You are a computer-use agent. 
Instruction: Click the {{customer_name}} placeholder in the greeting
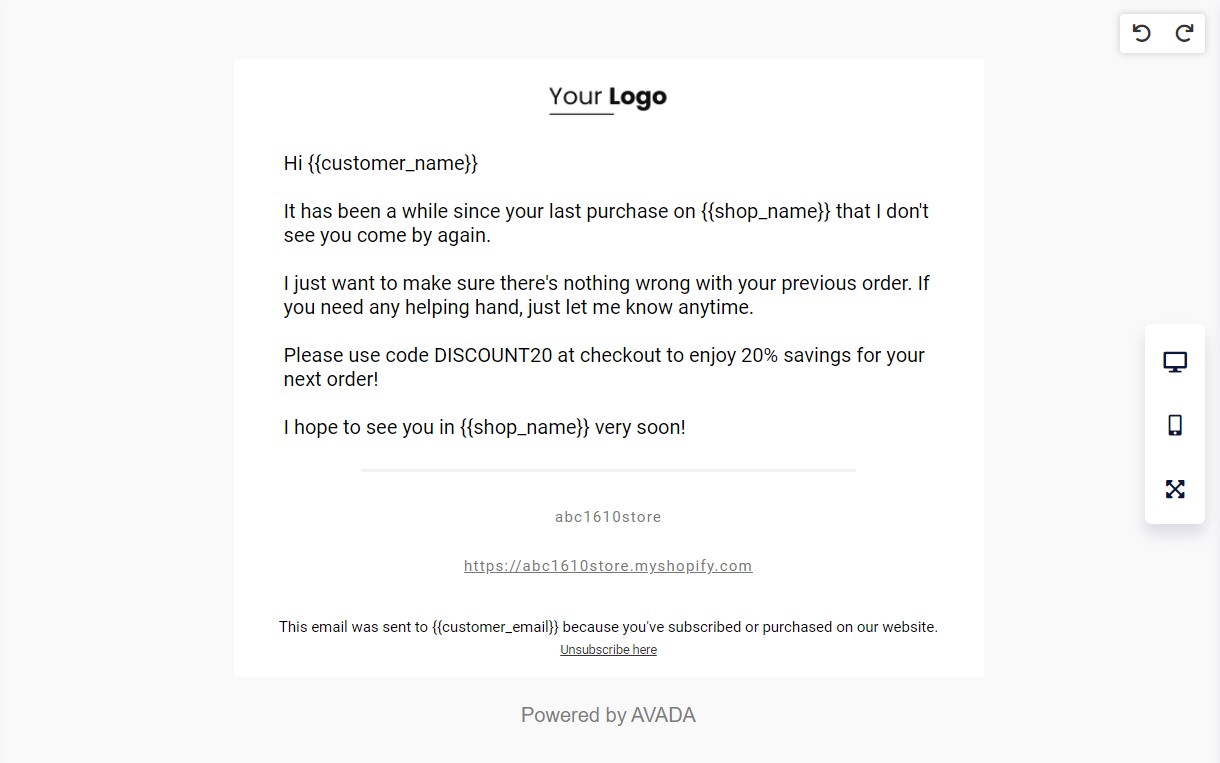pyautogui.click(x=393, y=163)
